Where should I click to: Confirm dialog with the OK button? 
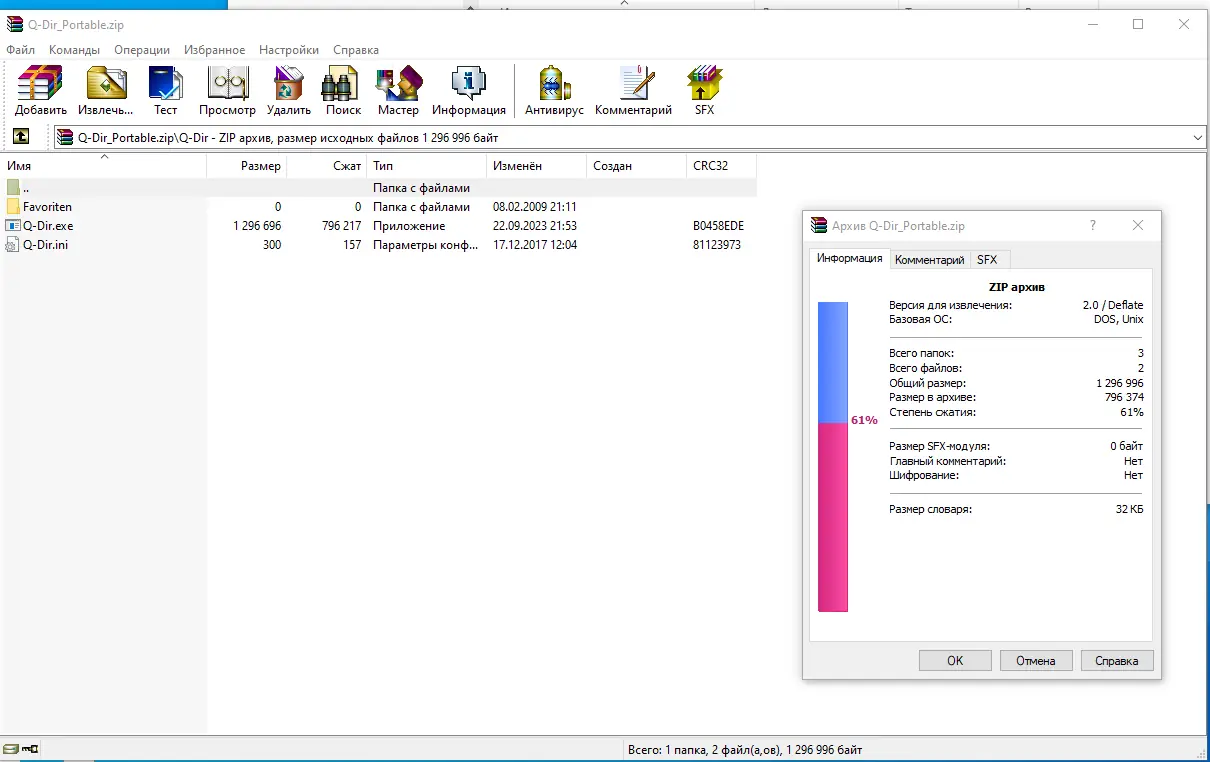coord(955,661)
